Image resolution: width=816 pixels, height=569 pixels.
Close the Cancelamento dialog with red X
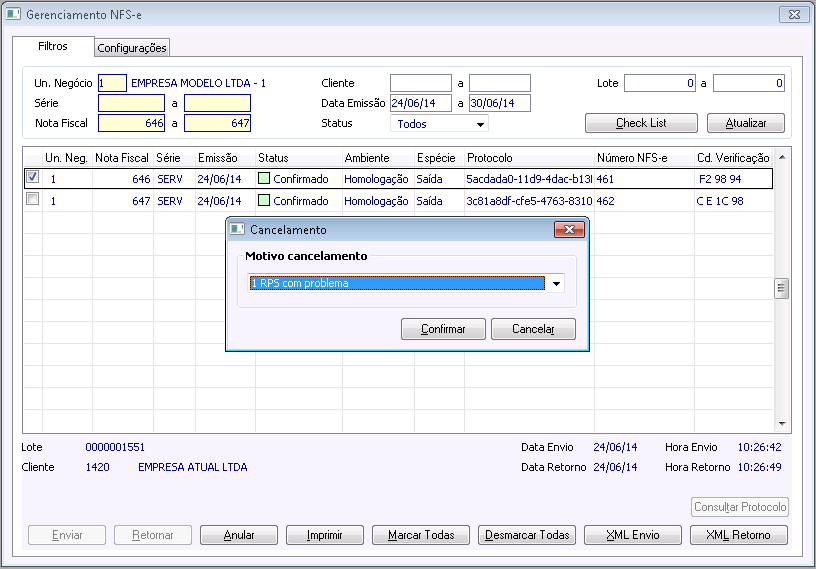coord(569,230)
